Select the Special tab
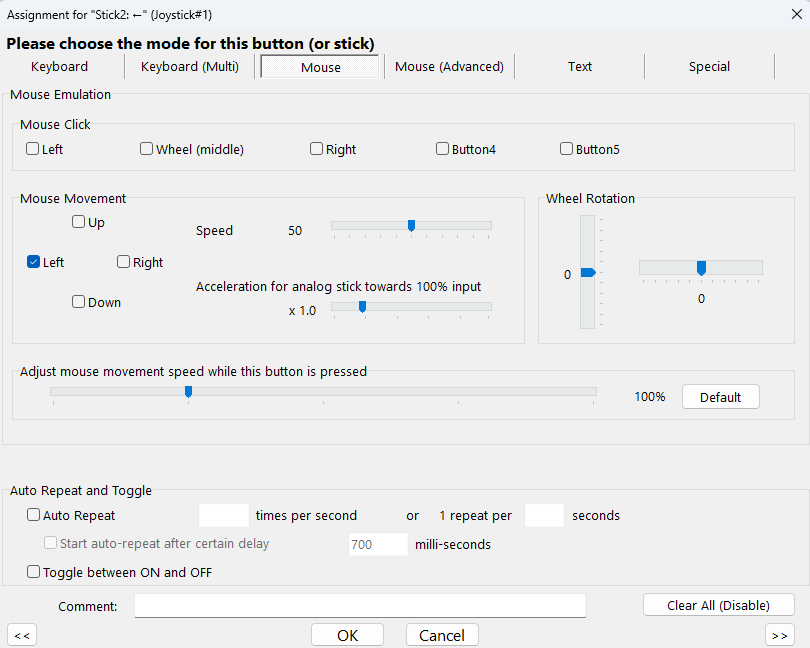This screenshot has height=648, width=810. 709,67
